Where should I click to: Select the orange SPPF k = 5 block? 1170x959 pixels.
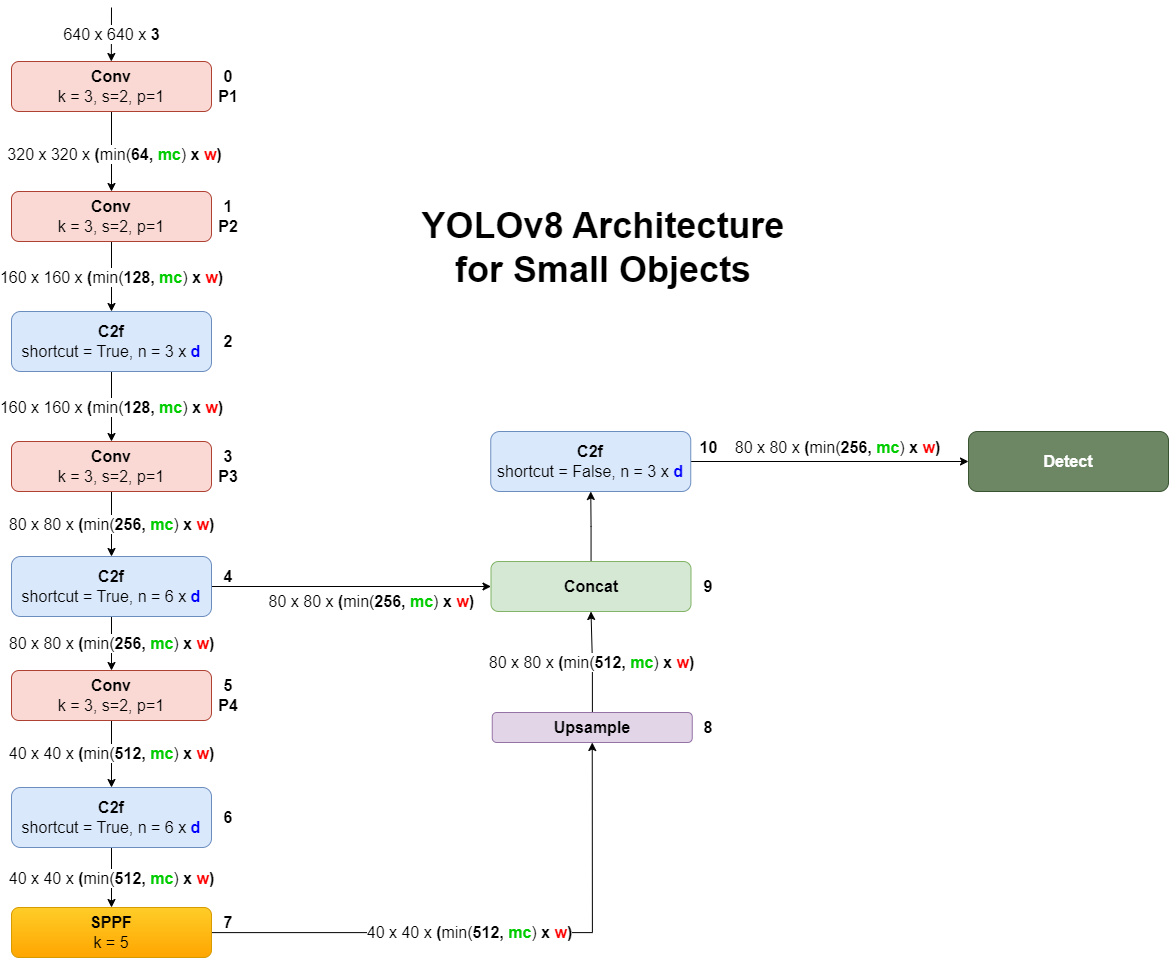pyautogui.click(x=111, y=931)
